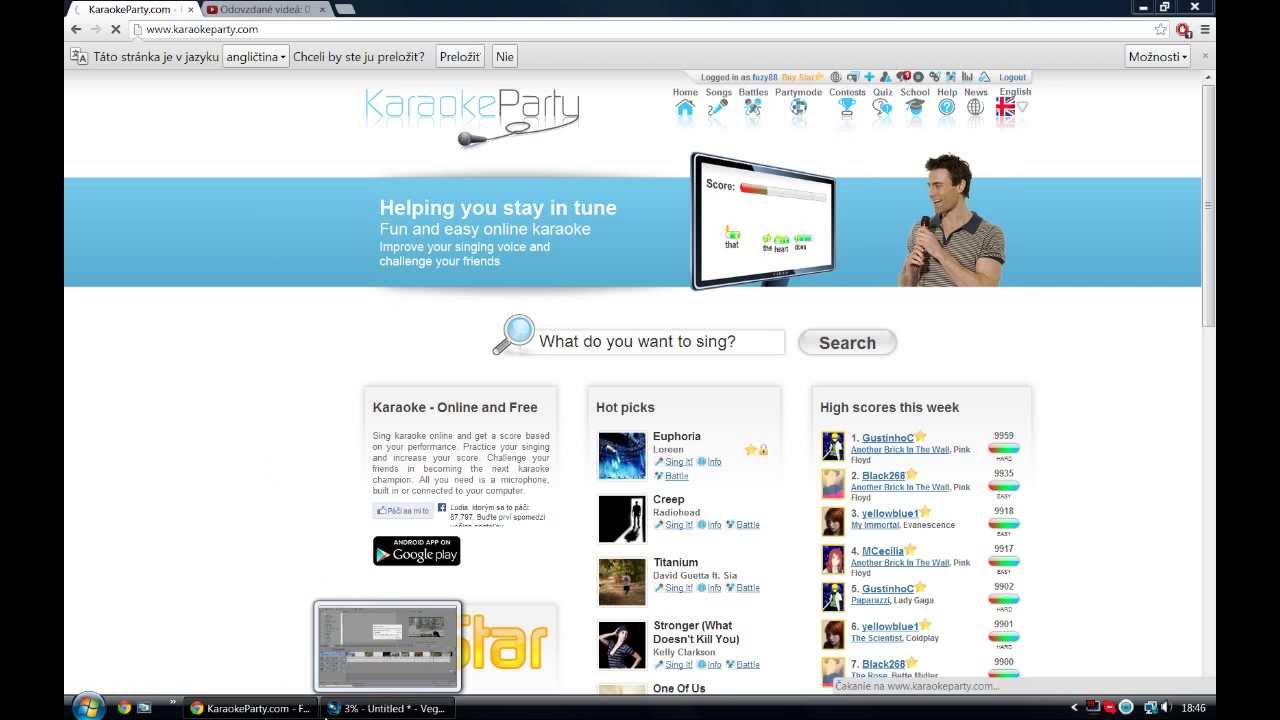Open the Euphoria album thumbnail
This screenshot has height=720, width=1280.
622,456
